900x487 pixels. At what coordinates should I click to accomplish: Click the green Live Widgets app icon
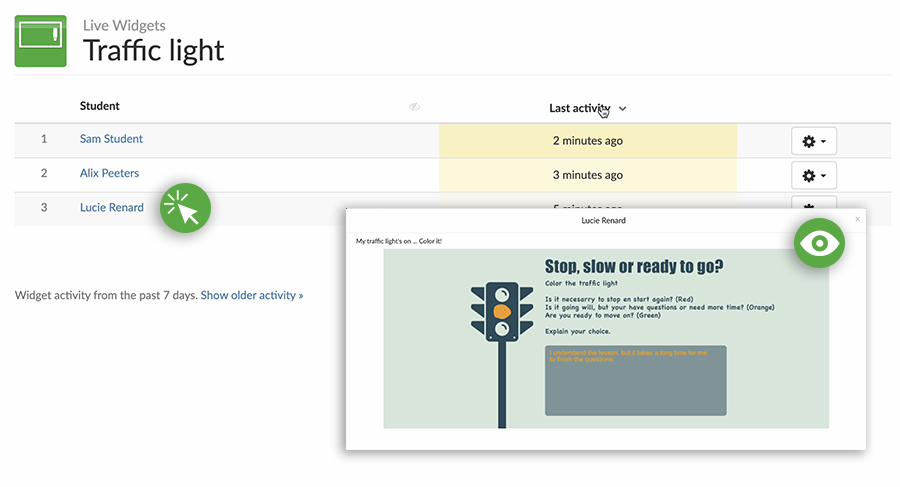point(40,41)
